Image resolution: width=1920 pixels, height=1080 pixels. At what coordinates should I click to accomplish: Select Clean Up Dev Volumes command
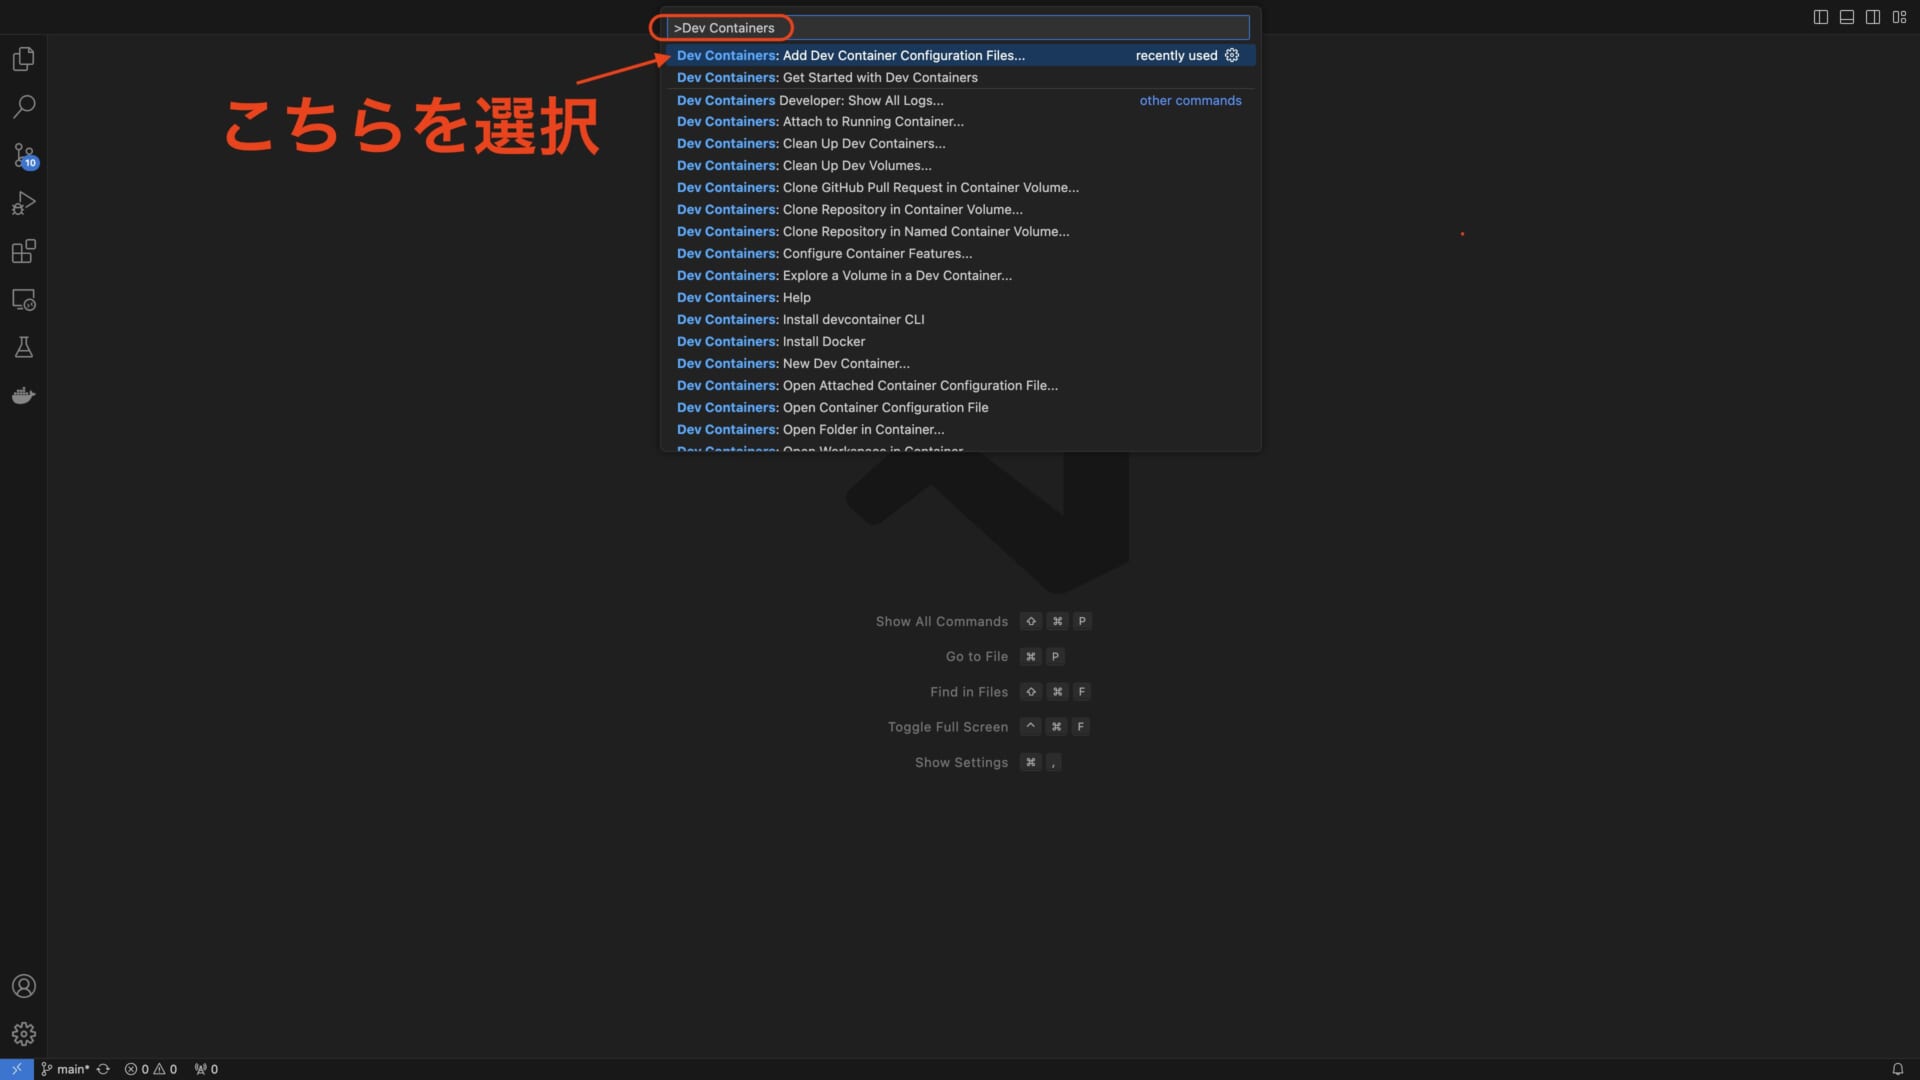[960, 166]
